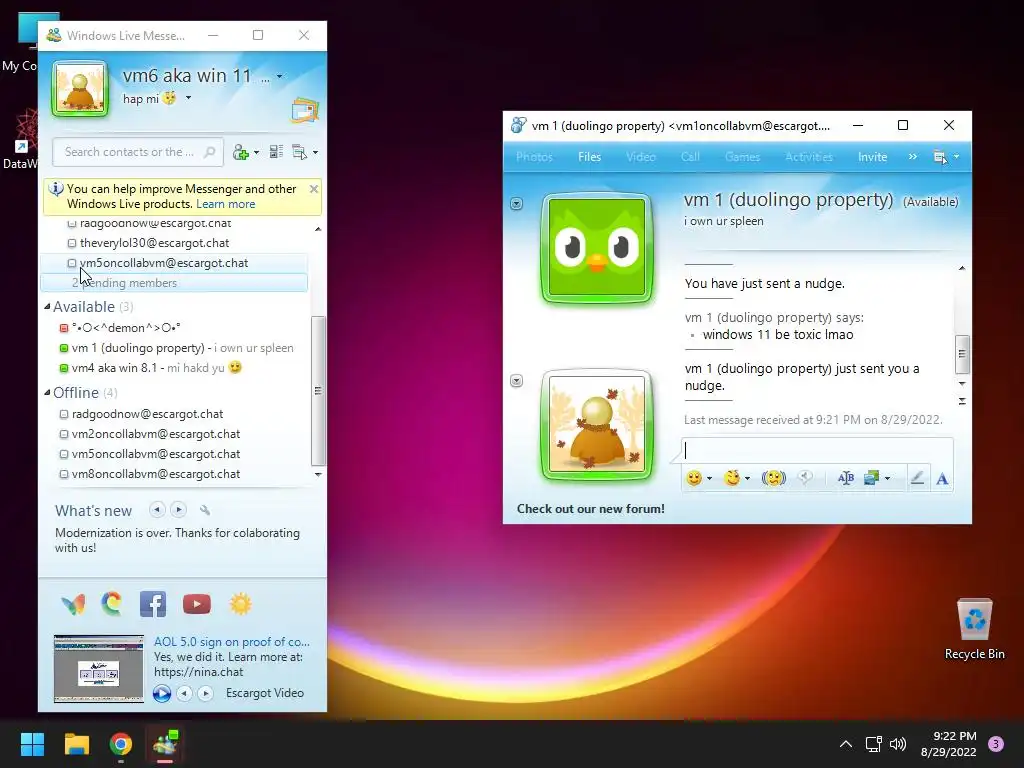Open the Add a contact dropdown arrow
Image resolution: width=1024 pixels, height=768 pixels.
pyautogui.click(x=256, y=153)
